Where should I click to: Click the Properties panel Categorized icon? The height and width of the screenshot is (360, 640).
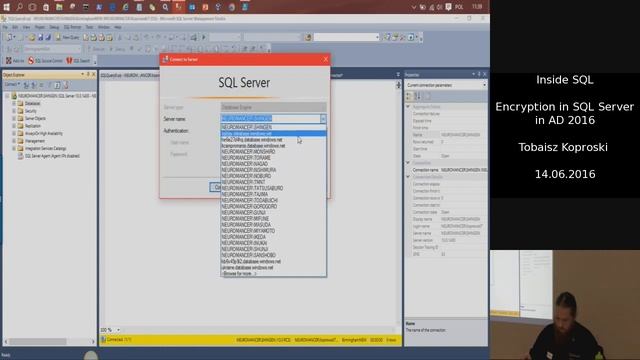(409, 96)
